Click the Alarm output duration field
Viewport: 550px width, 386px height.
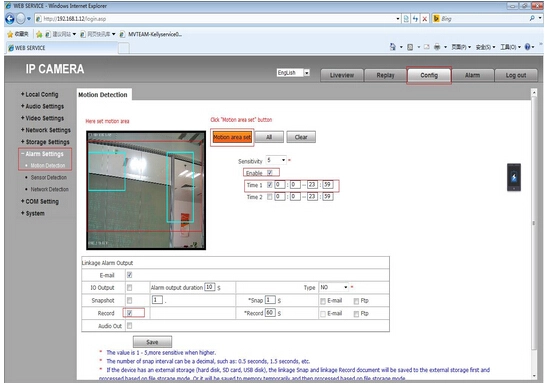point(209,287)
